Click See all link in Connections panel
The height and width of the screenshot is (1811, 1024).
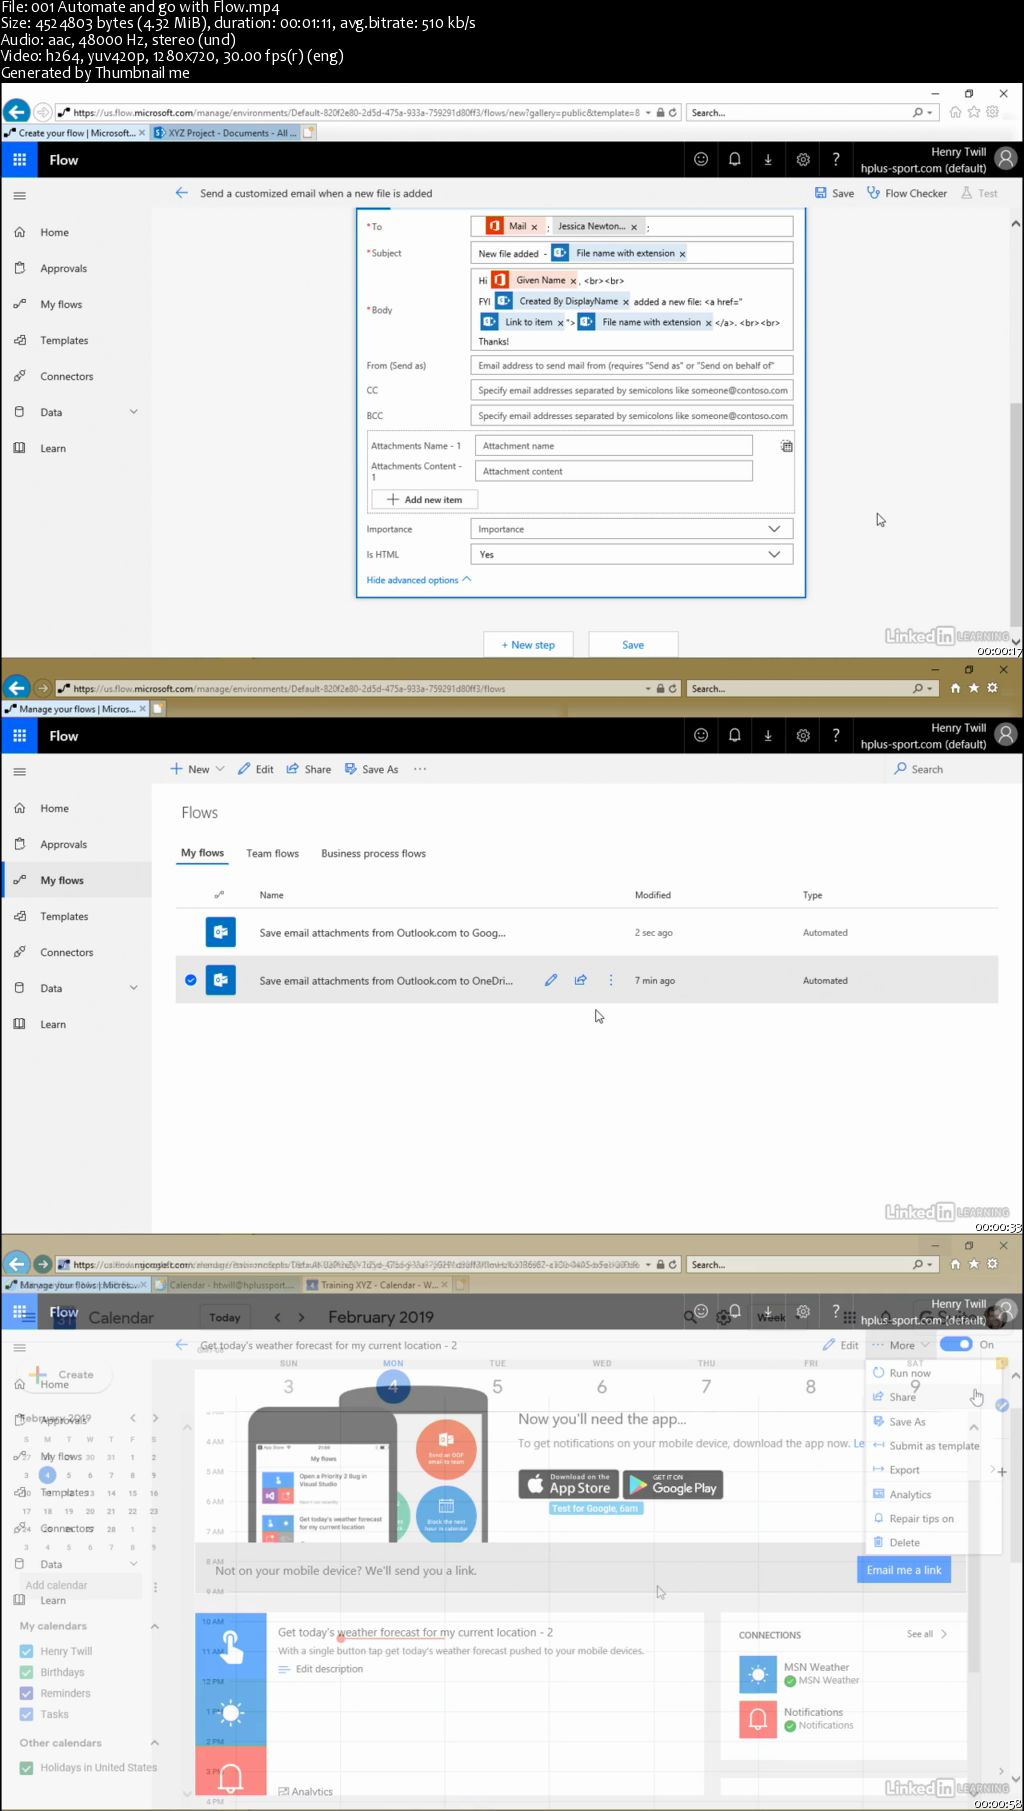point(926,1634)
